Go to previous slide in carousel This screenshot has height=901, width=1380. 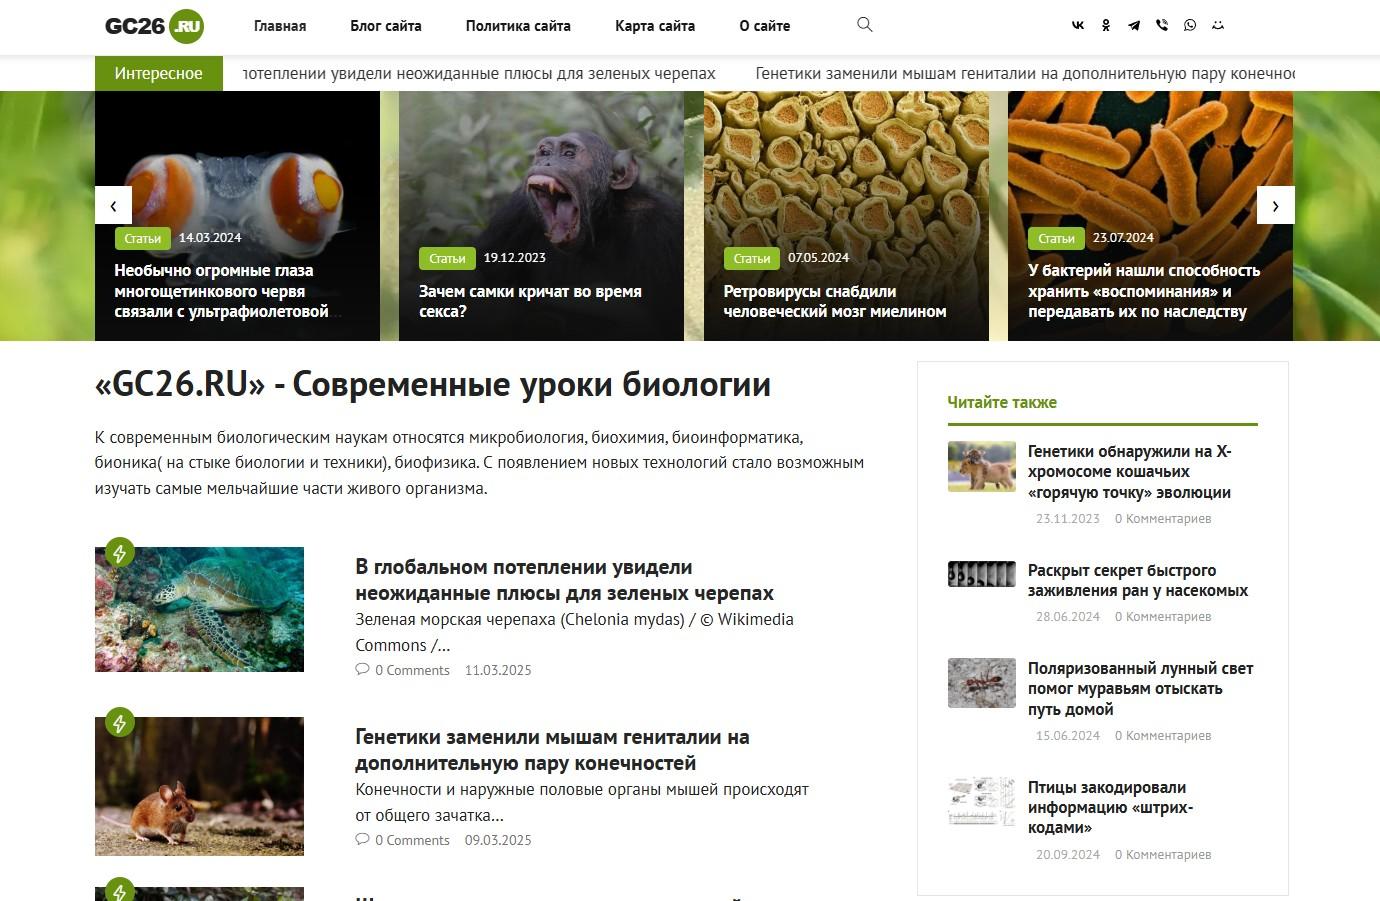pos(113,205)
